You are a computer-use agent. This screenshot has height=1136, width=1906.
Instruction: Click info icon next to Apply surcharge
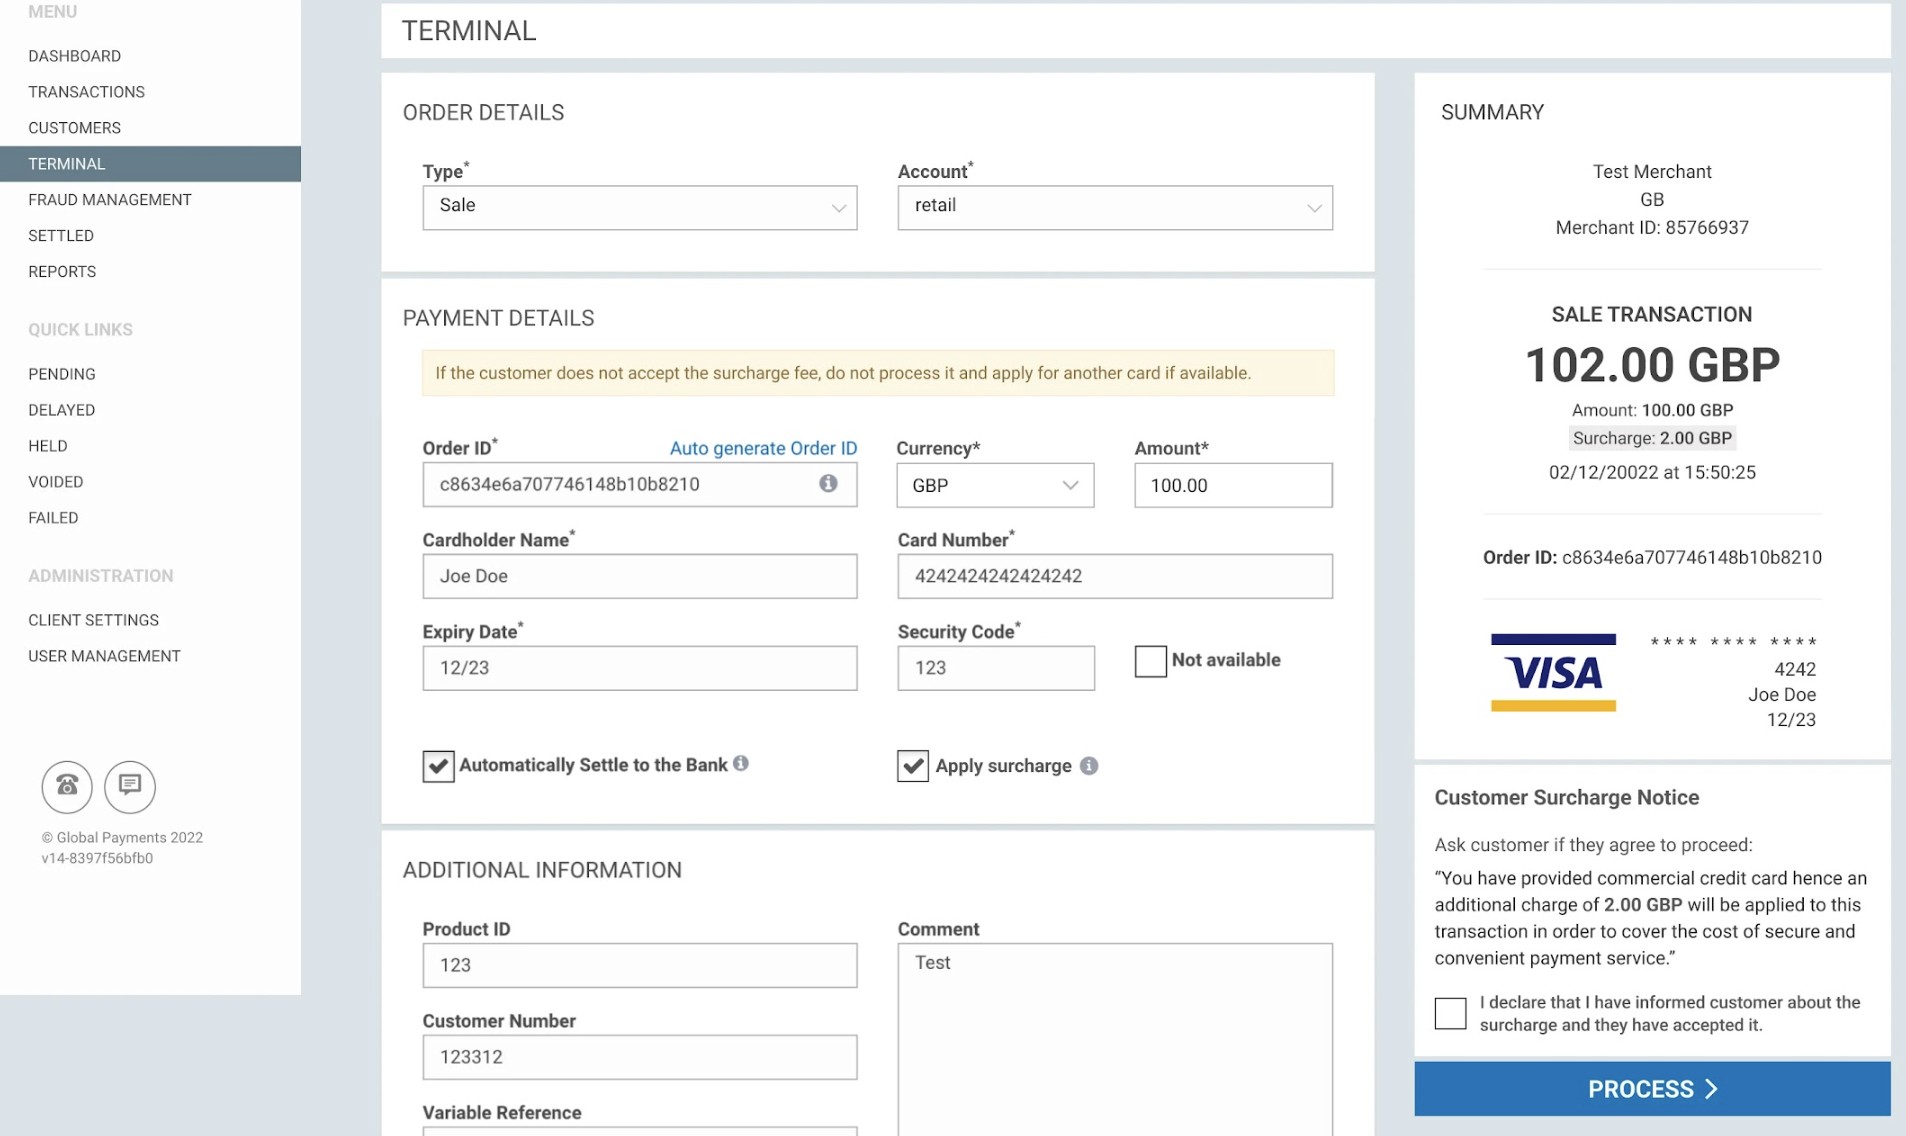point(1089,766)
